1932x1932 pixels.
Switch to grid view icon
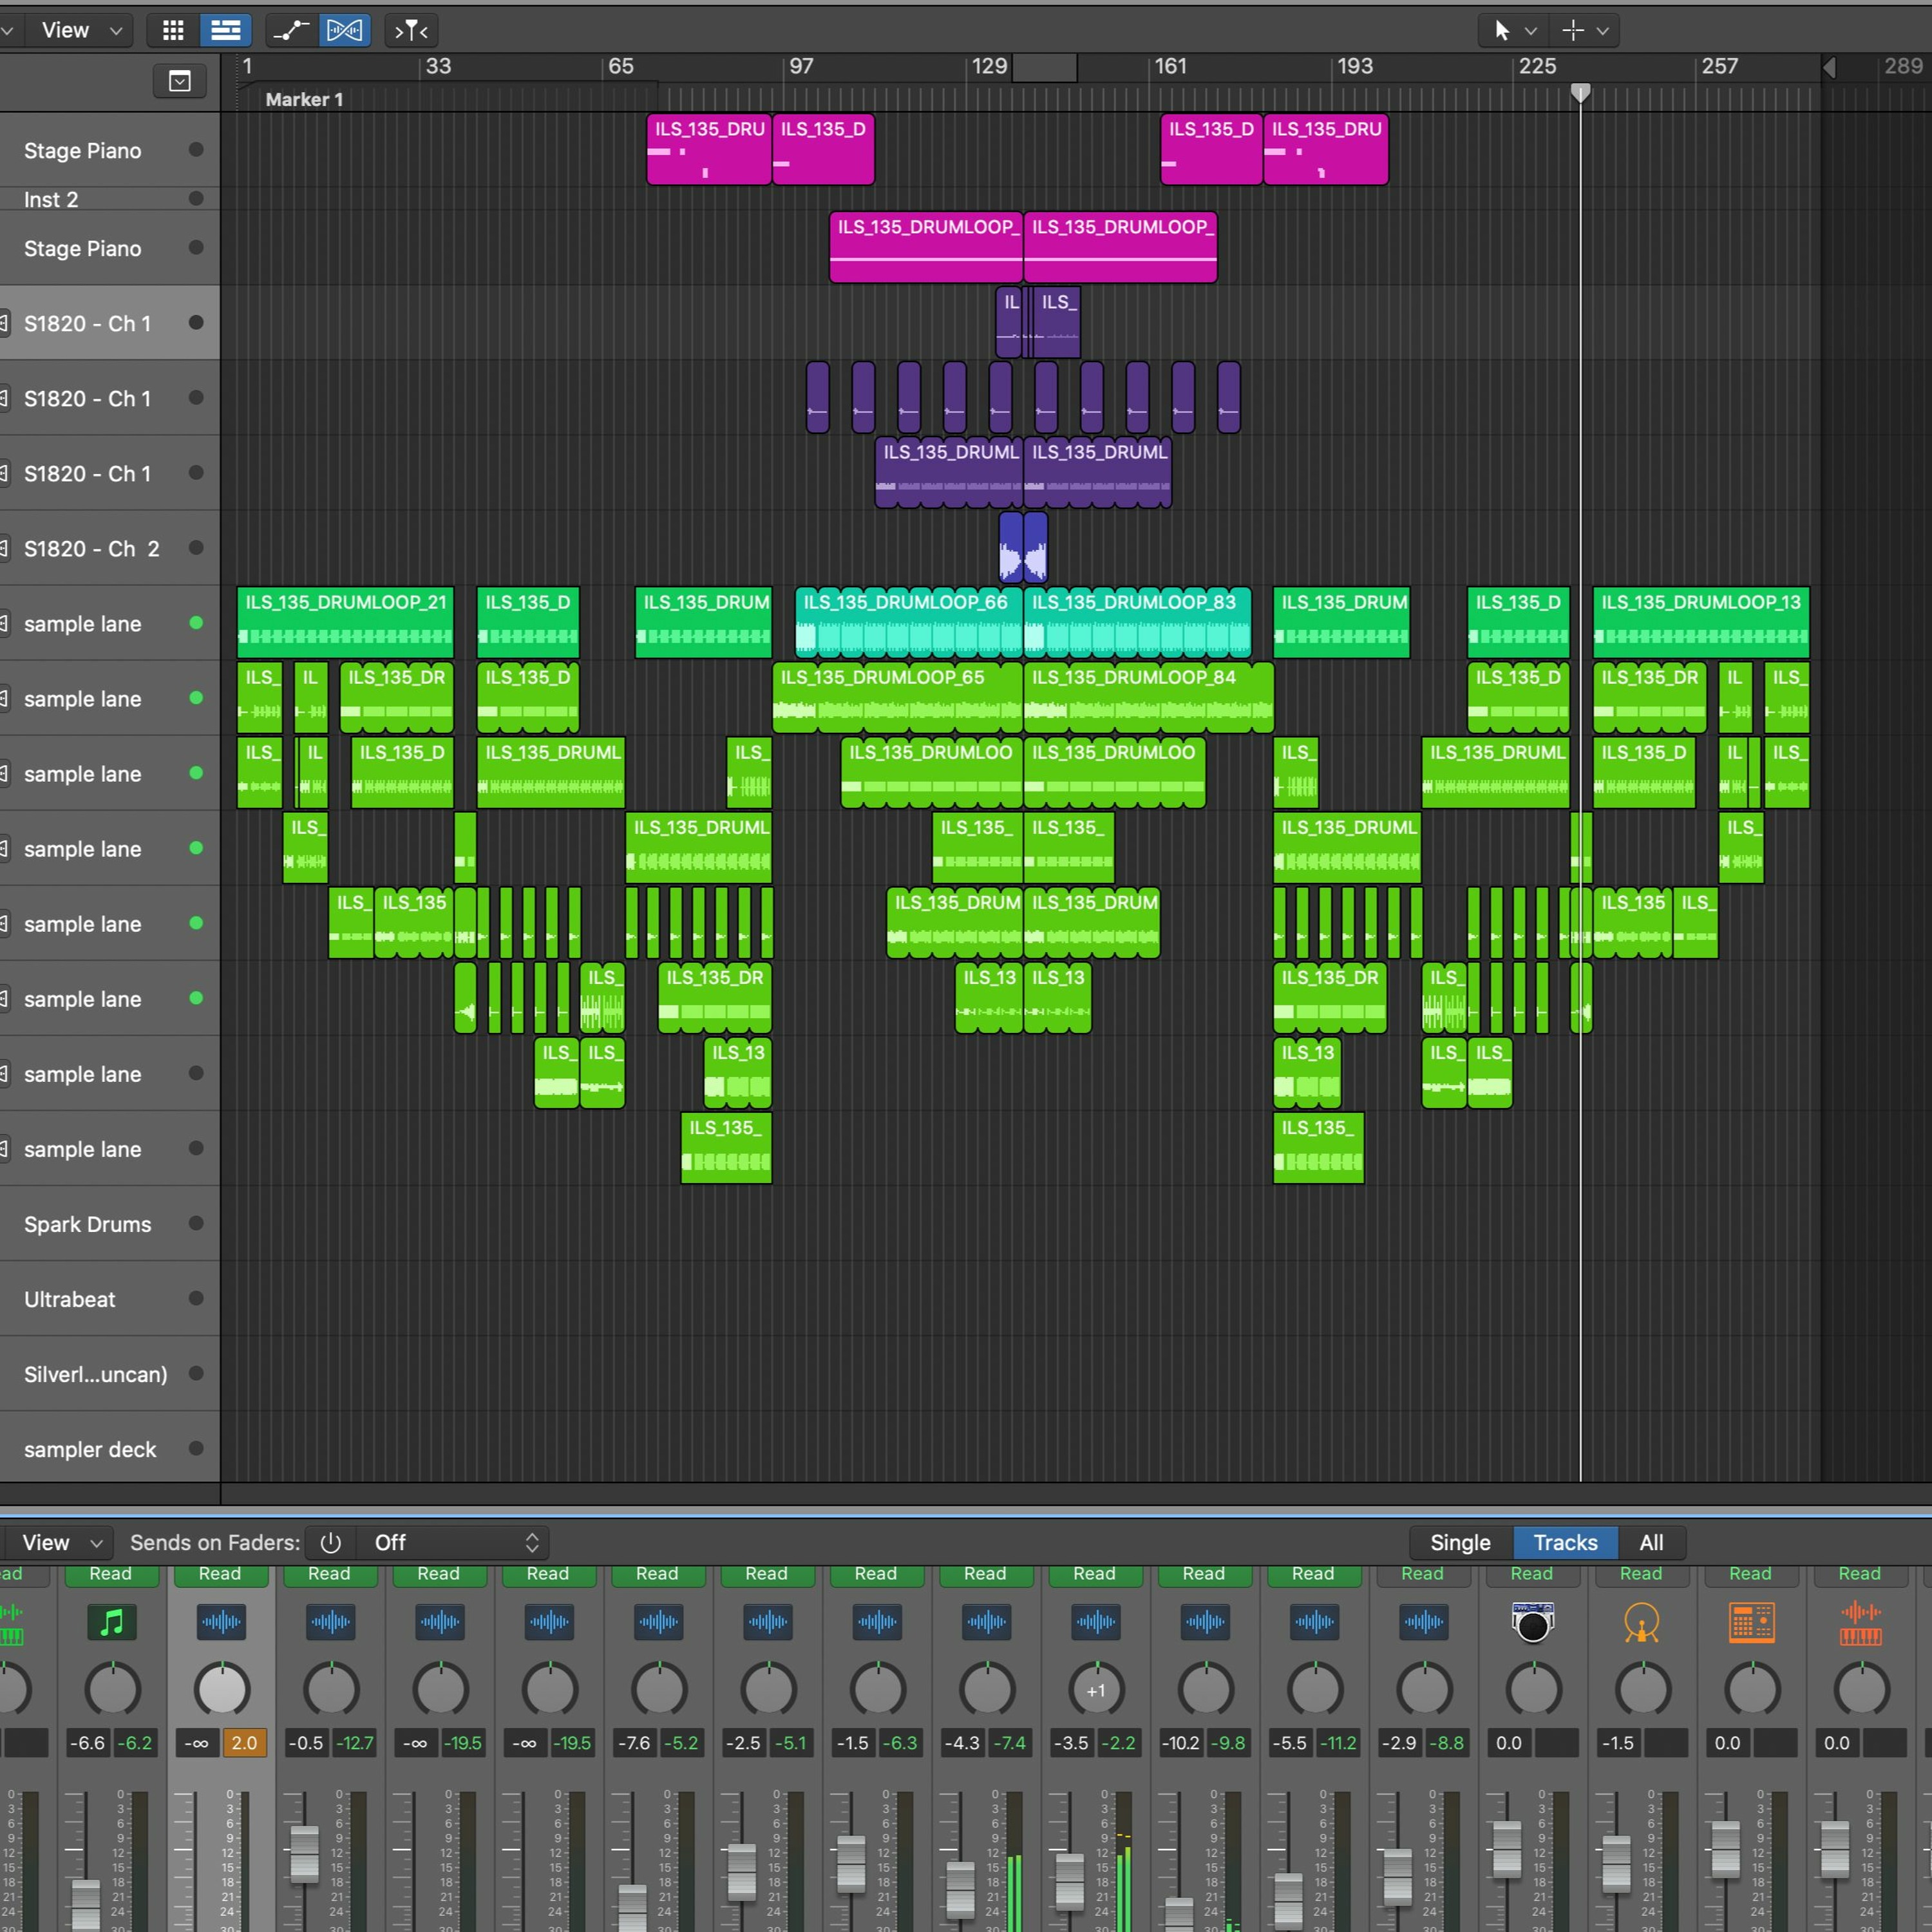coord(173,31)
